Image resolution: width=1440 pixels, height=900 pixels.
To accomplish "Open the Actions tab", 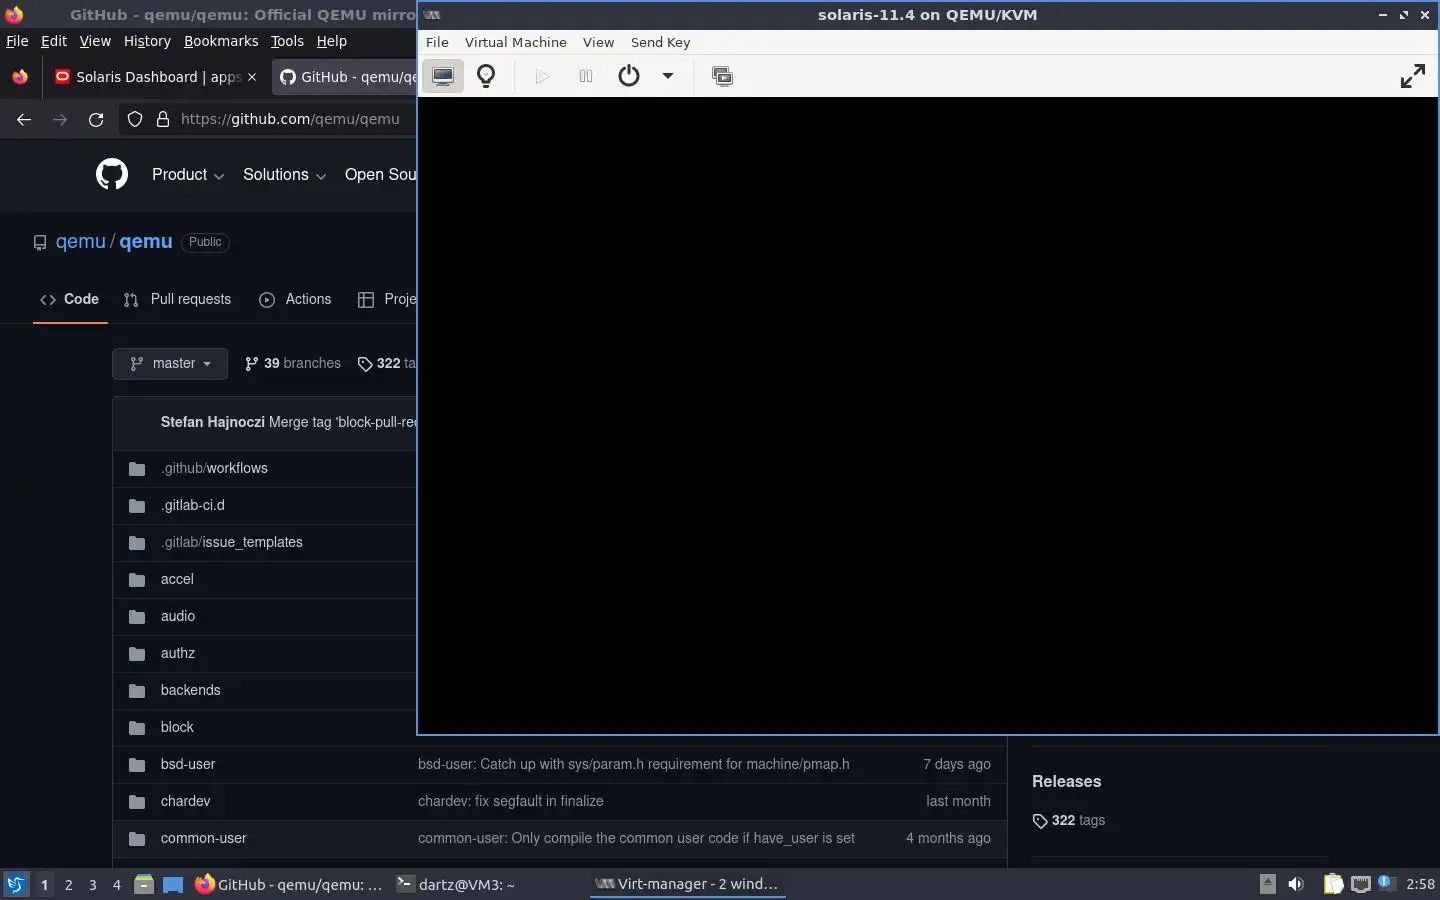I will (295, 299).
